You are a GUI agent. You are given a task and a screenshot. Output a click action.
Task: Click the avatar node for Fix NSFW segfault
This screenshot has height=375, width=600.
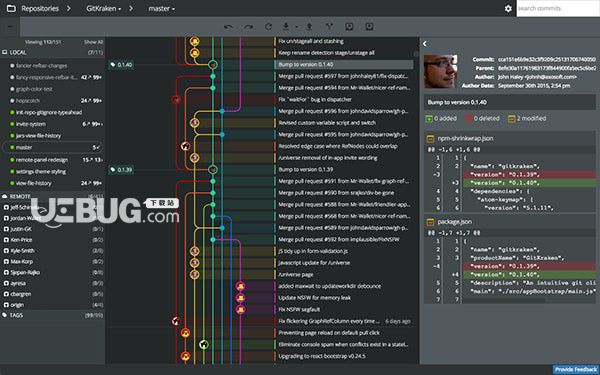click(240, 309)
